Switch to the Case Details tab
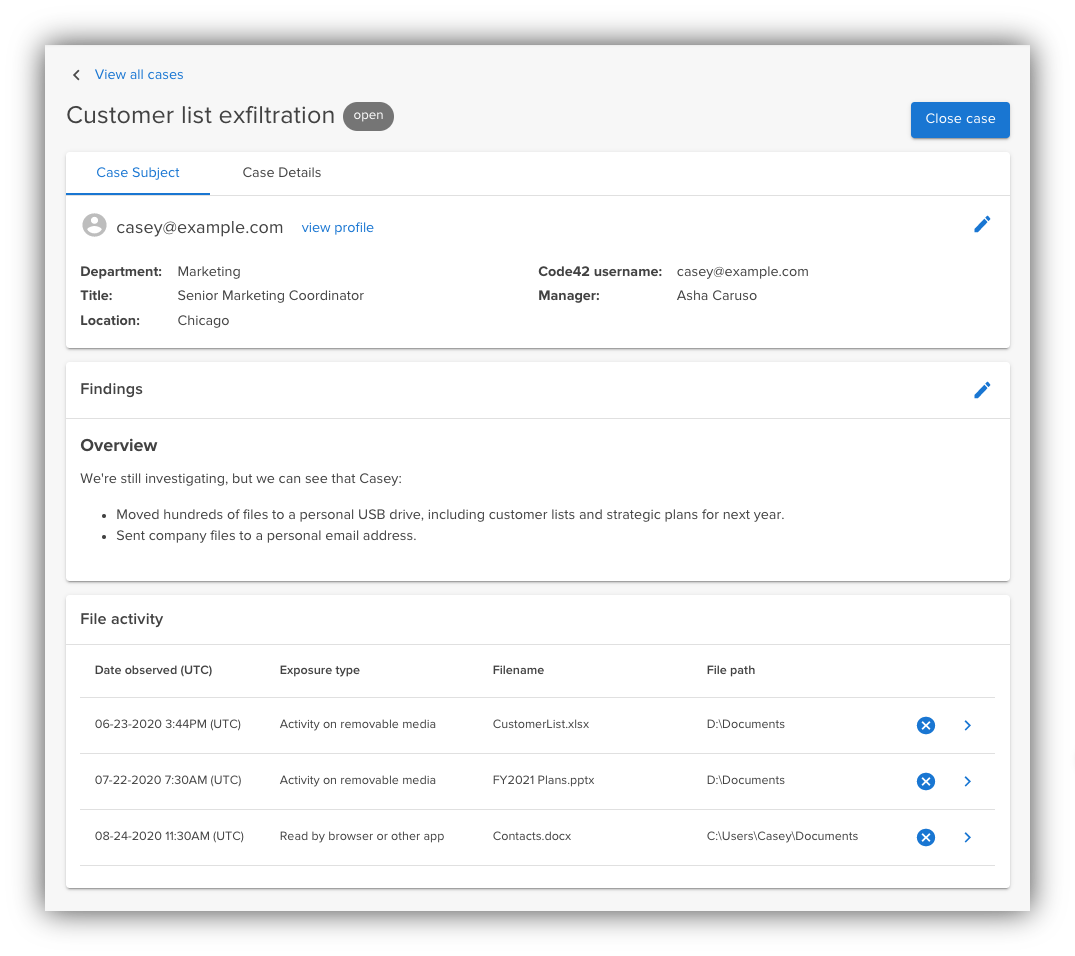The image size is (1075, 956). 282,173
